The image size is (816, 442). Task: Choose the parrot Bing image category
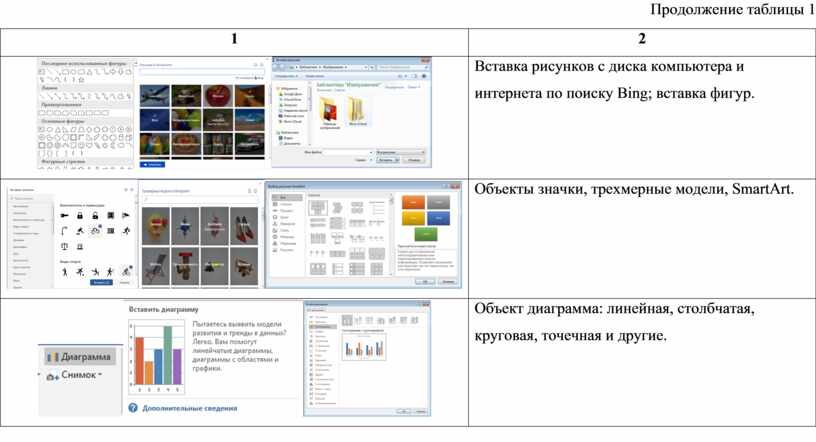(155, 144)
